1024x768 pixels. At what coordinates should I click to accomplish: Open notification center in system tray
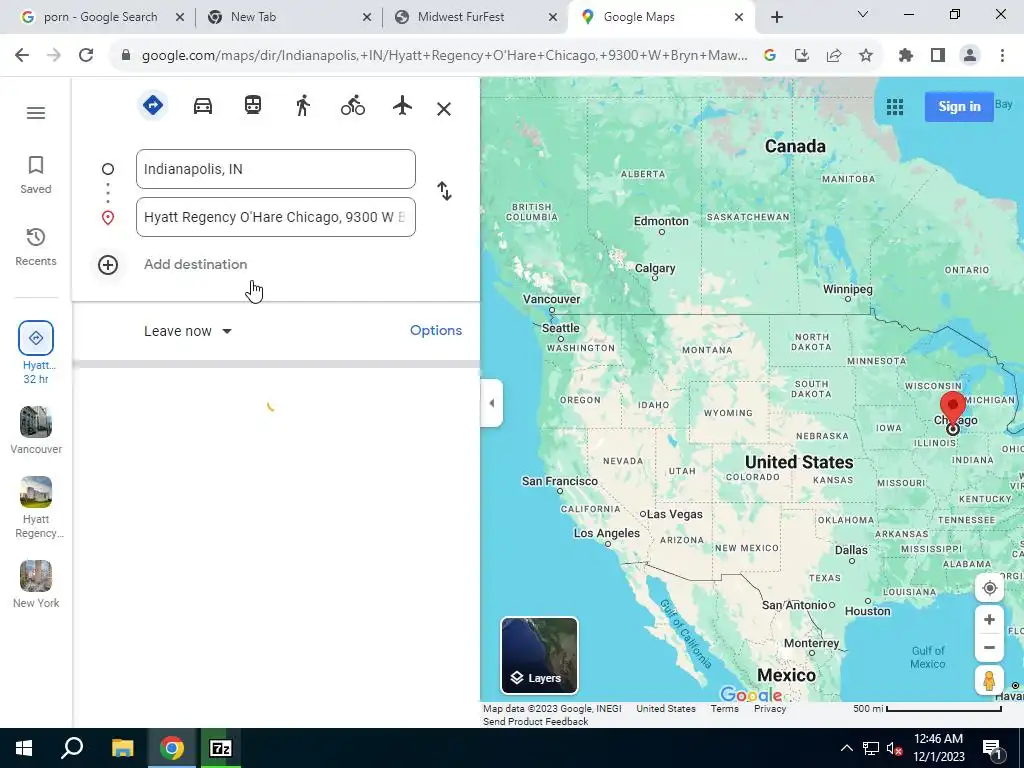pos(992,748)
